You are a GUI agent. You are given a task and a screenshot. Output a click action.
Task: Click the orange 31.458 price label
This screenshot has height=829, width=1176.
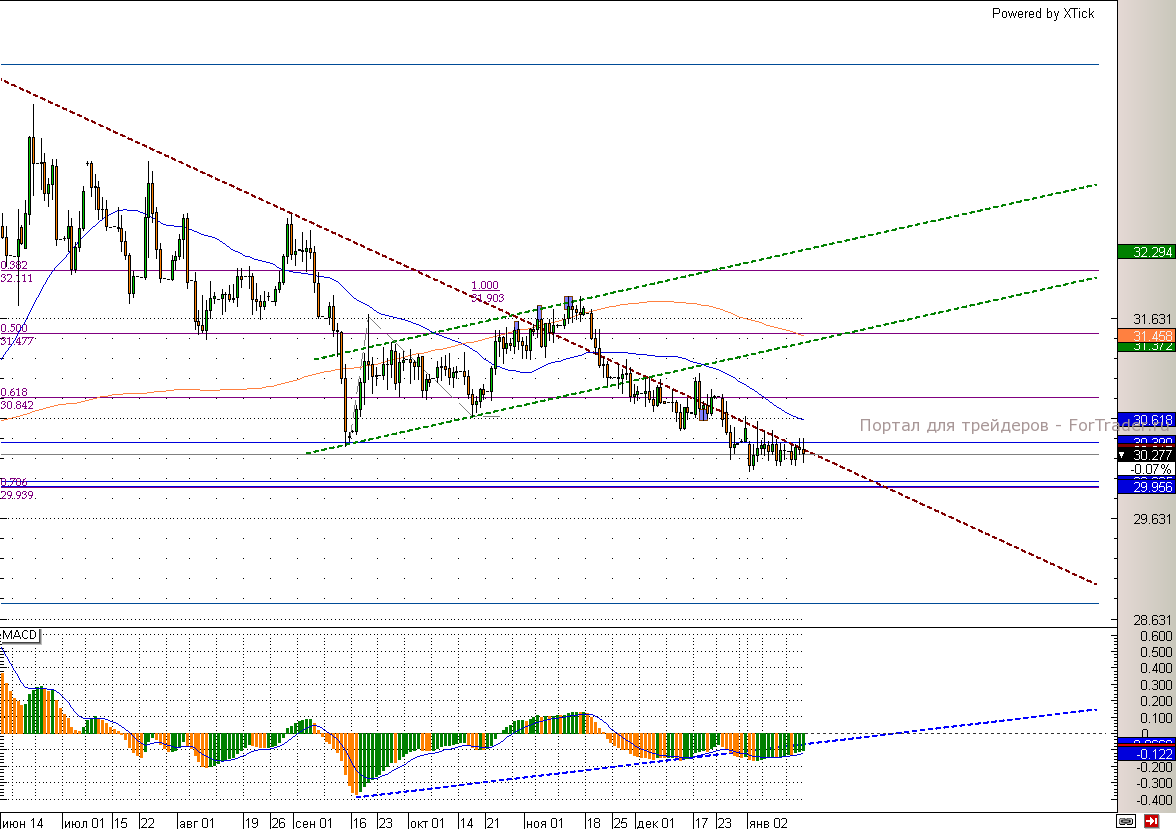click(x=1146, y=335)
